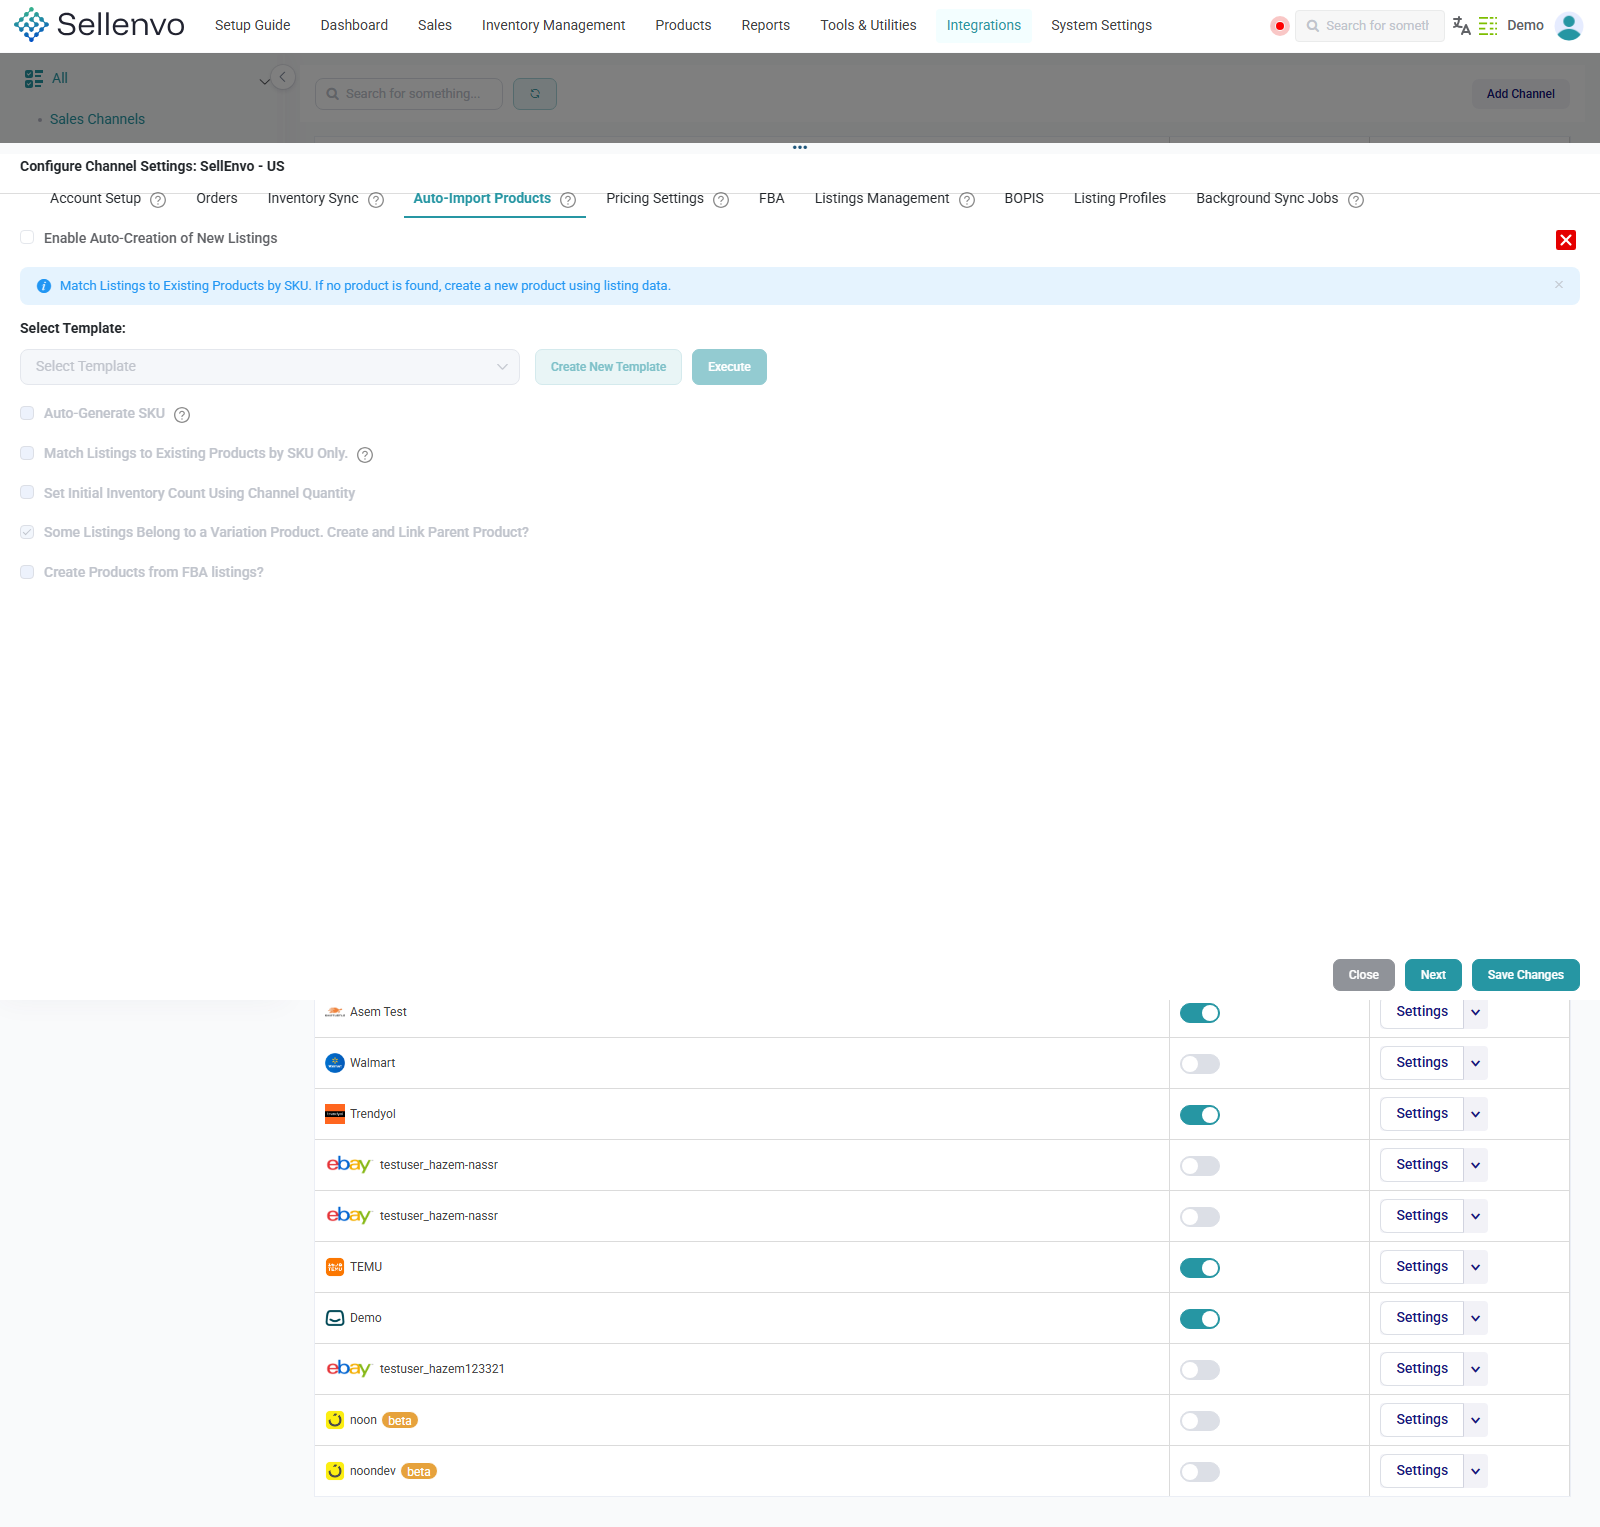Click the Sellenvo logo icon
1600x1527 pixels.
pyautogui.click(x=31, y=25)
